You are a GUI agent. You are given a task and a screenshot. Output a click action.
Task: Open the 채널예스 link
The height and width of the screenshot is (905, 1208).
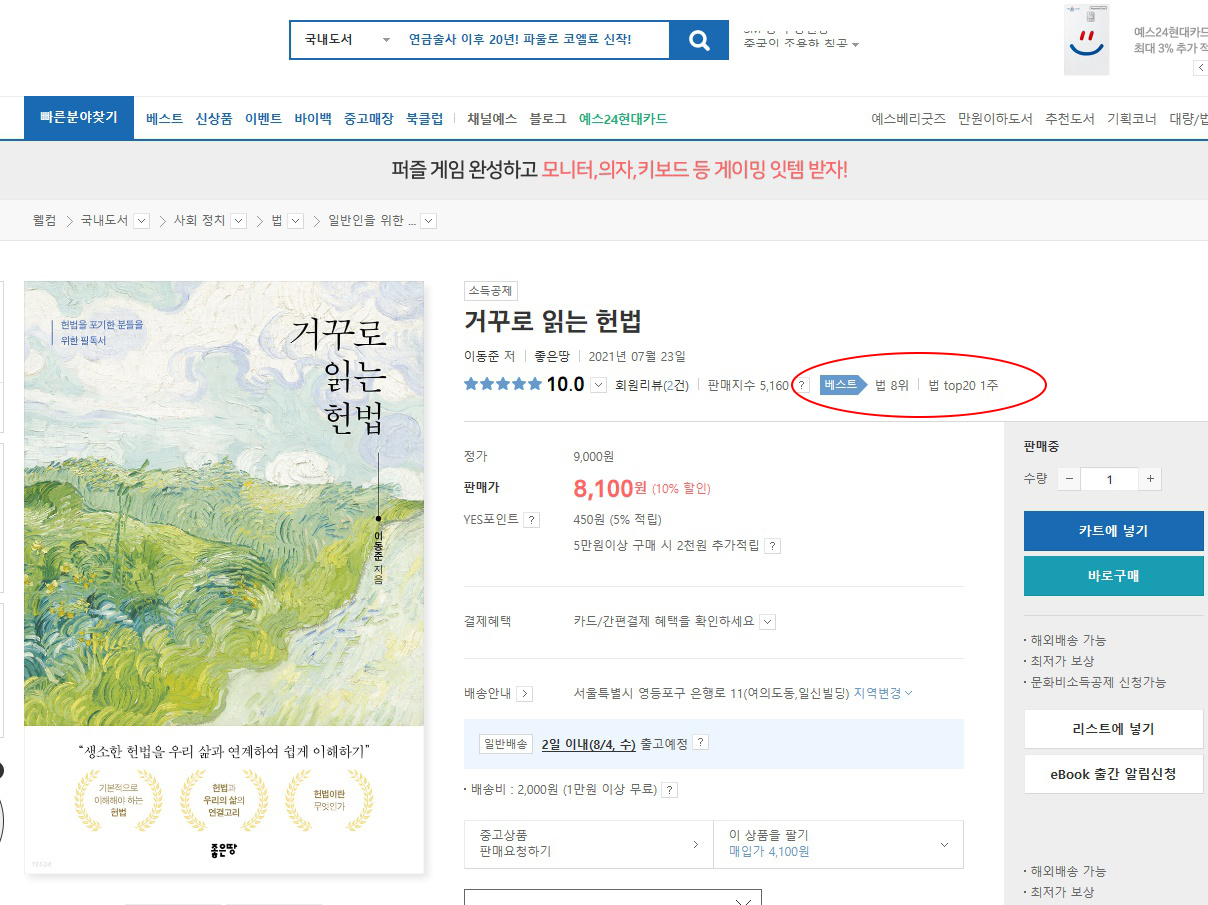(492, 118)
